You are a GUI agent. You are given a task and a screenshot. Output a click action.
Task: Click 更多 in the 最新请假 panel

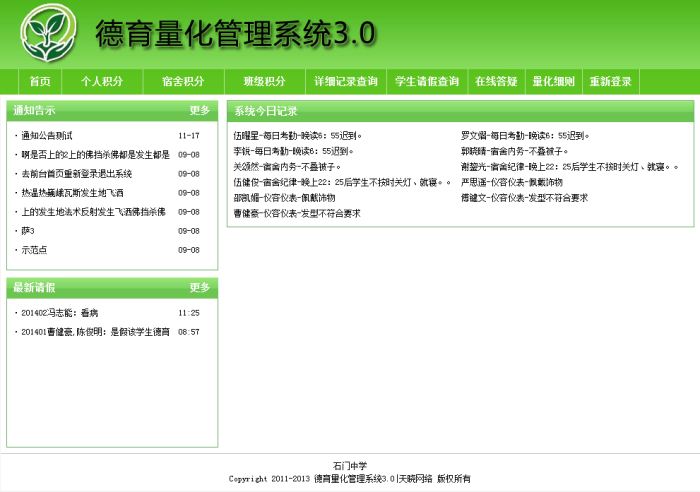[200, 288]
